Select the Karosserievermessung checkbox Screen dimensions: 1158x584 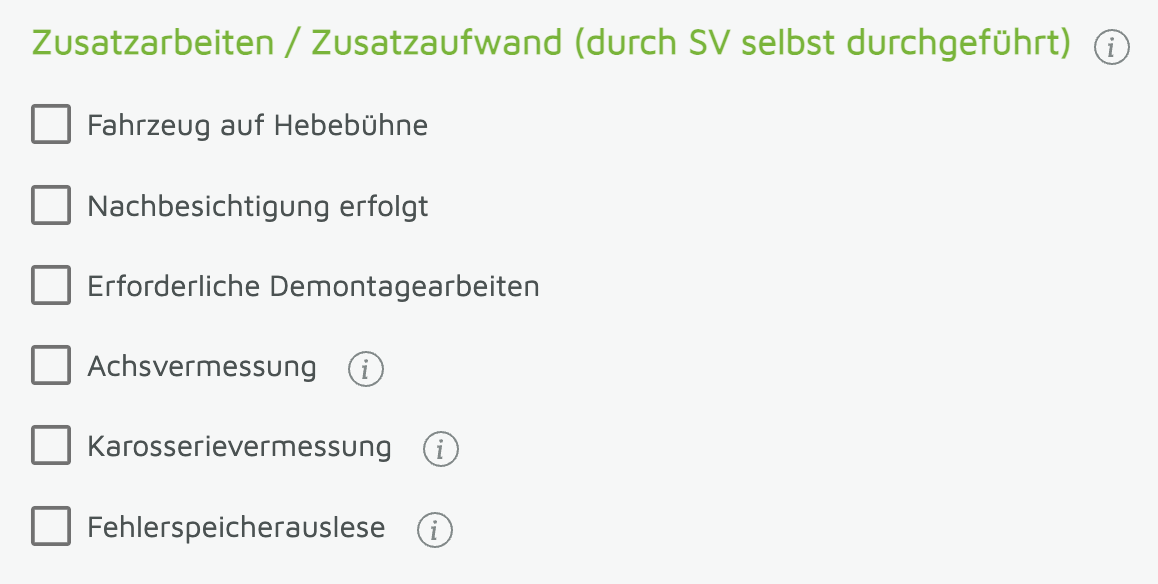51,446
